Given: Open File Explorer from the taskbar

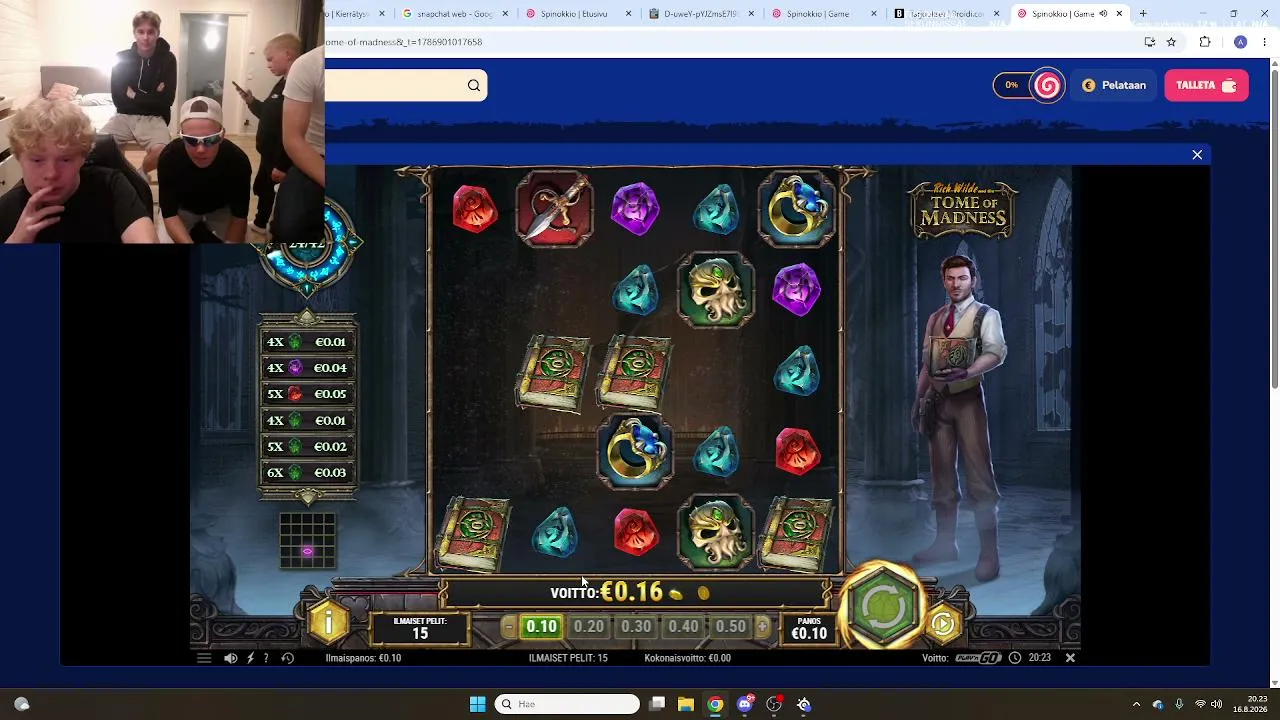Looking at the screenshot, I should pos(686,704).
